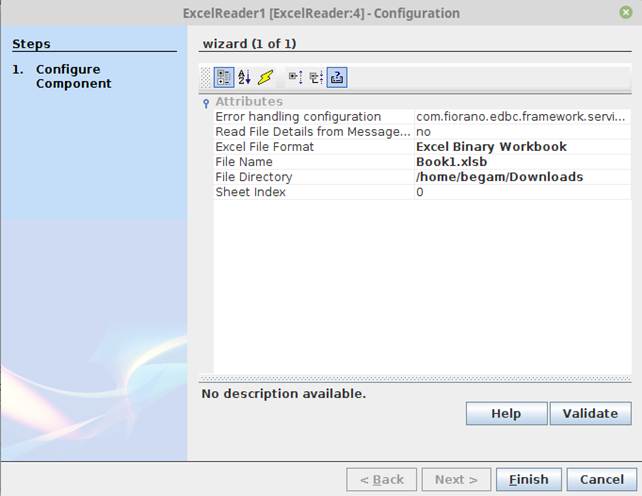
Task: Toggle the show description area icon
Action: [337, 77]
